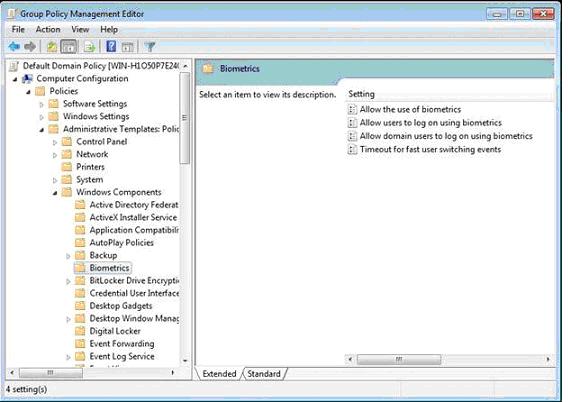Toggle the Show/Hide Console Tree icon
Viewport: 568px width, 402px height.
69,46
